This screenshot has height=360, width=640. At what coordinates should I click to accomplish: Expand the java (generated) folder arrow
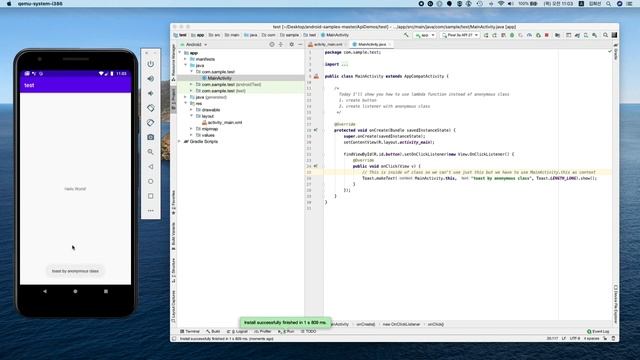(x=186, y=97)
